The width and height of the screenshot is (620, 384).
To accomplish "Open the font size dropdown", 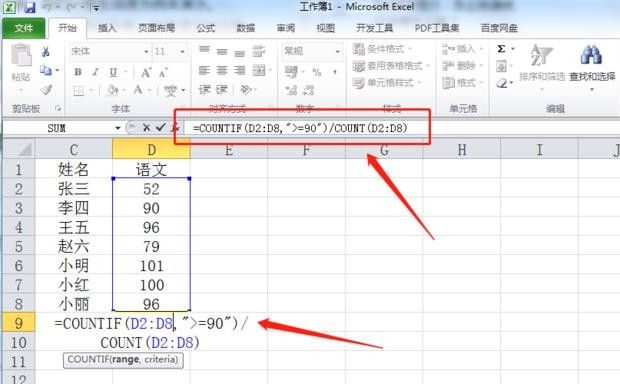I will (x=182, y=52).
